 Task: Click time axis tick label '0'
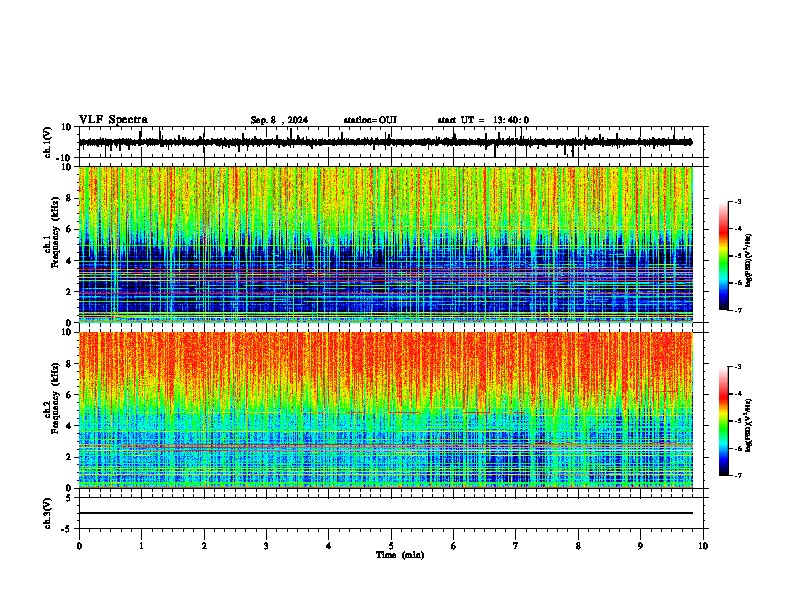(x=79, y=546)
